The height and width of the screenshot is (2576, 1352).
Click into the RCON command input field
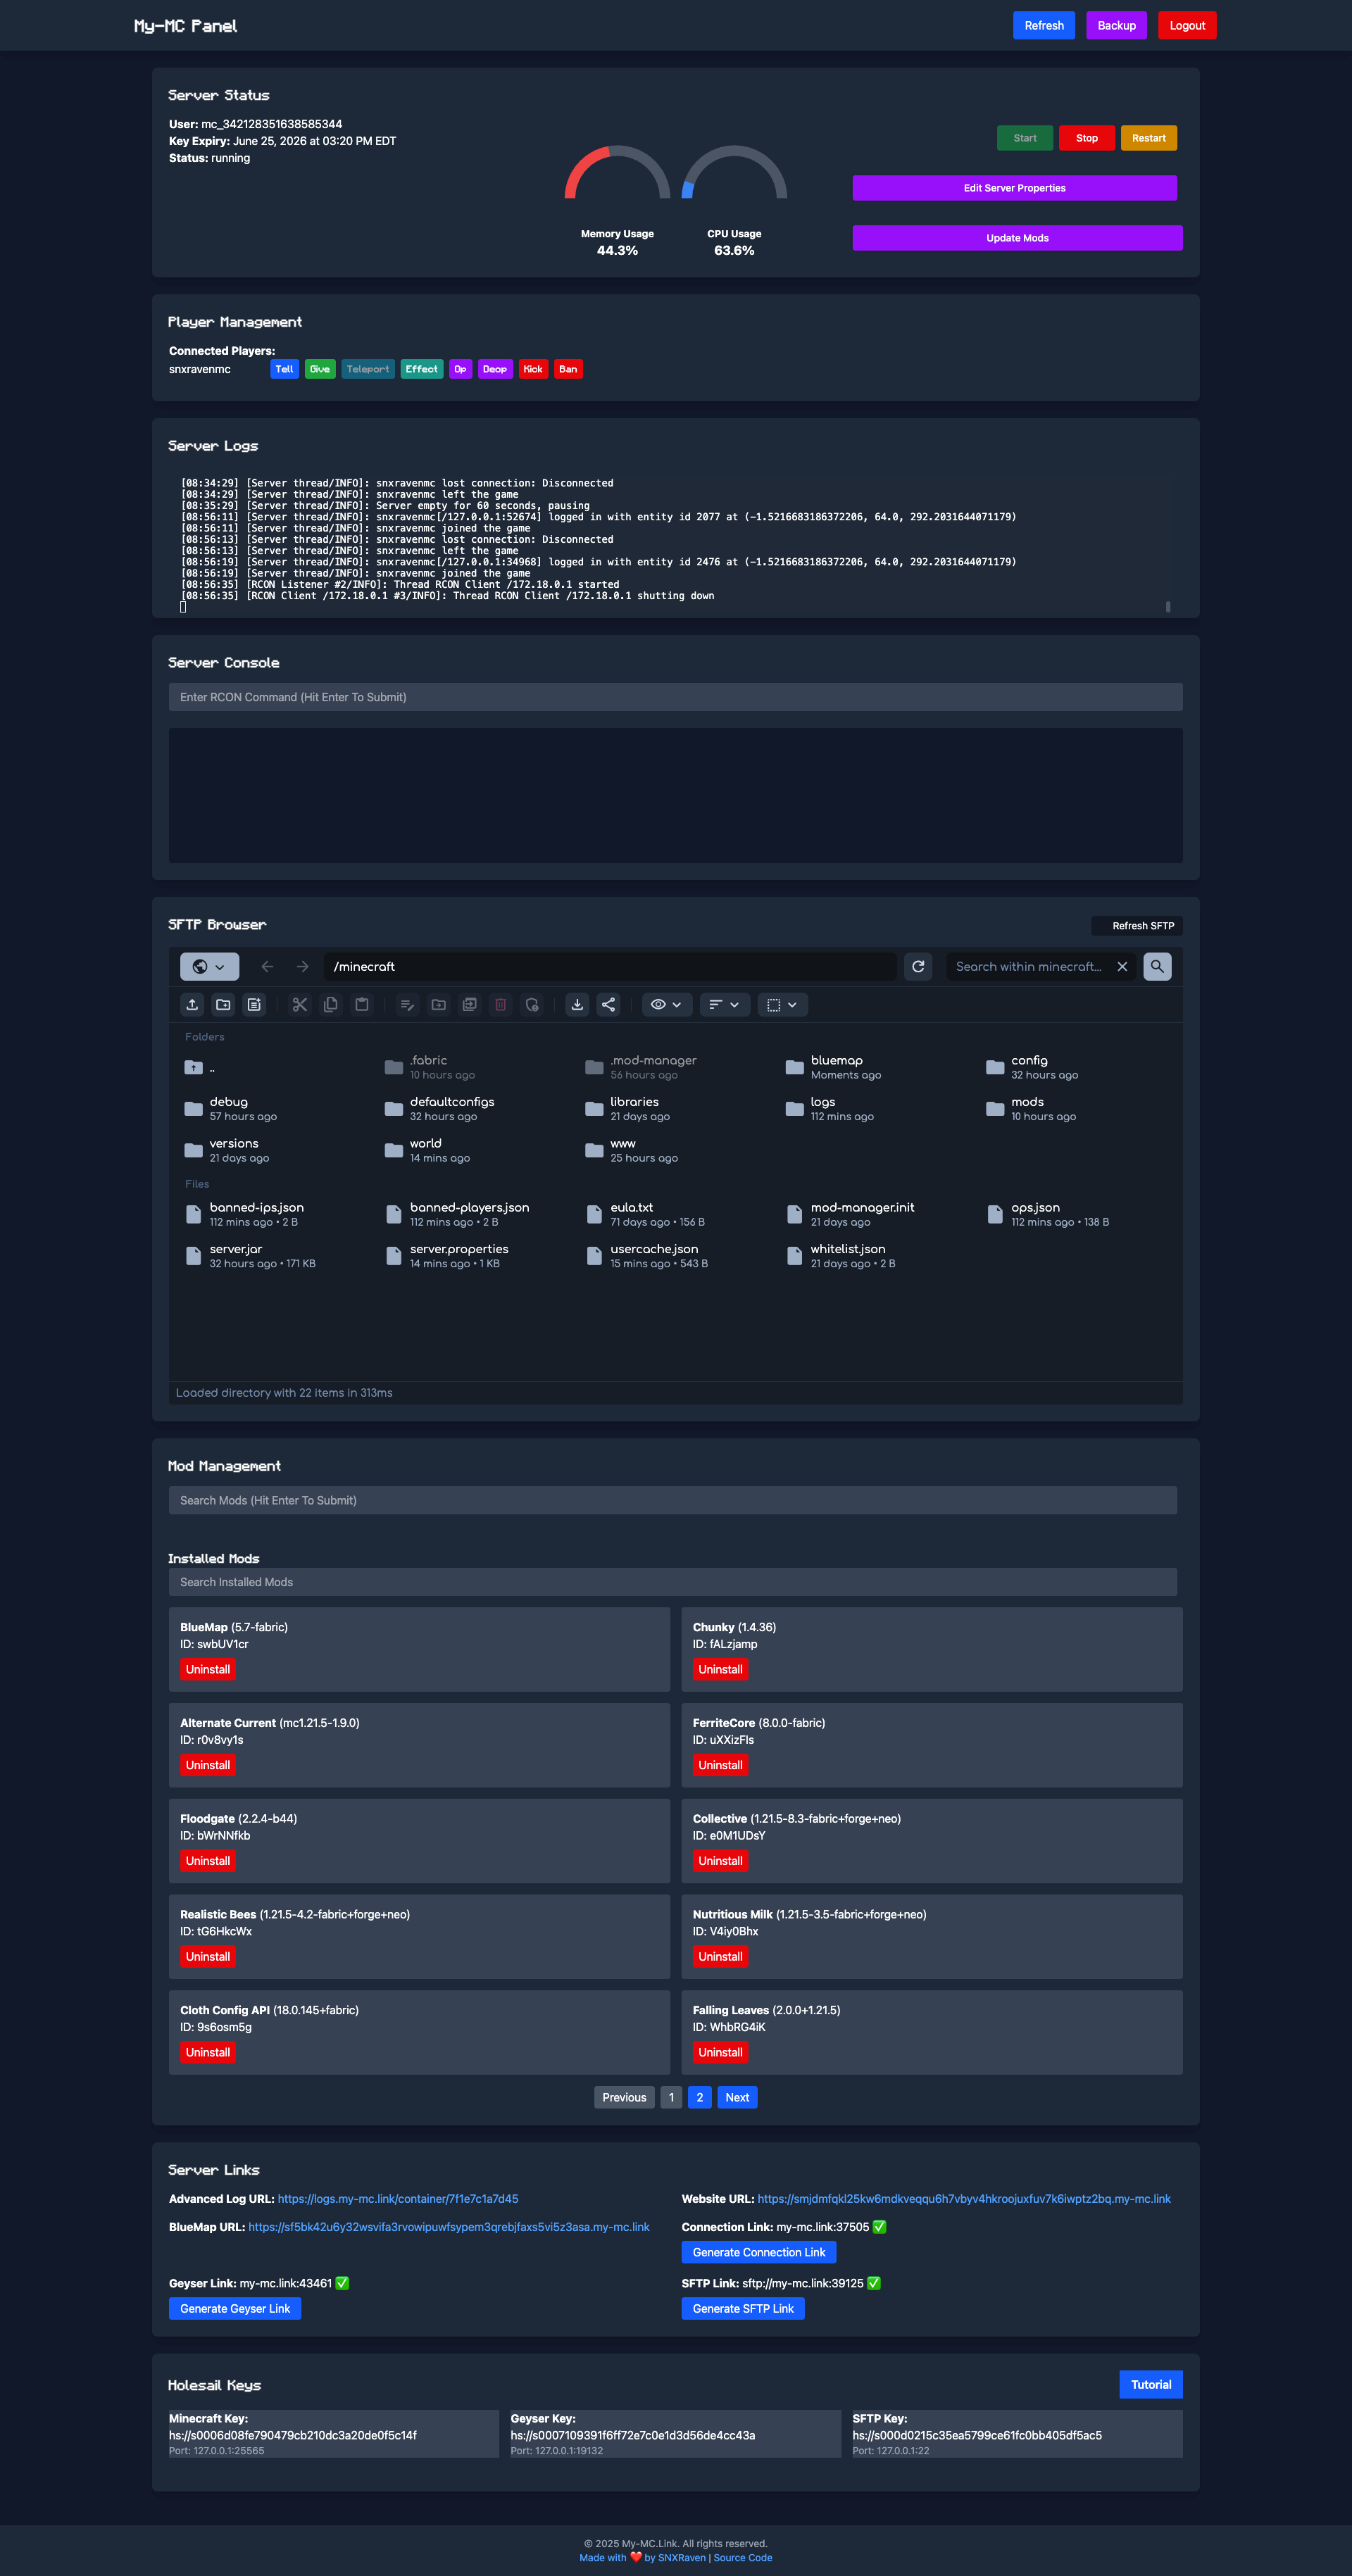[675, 697]
